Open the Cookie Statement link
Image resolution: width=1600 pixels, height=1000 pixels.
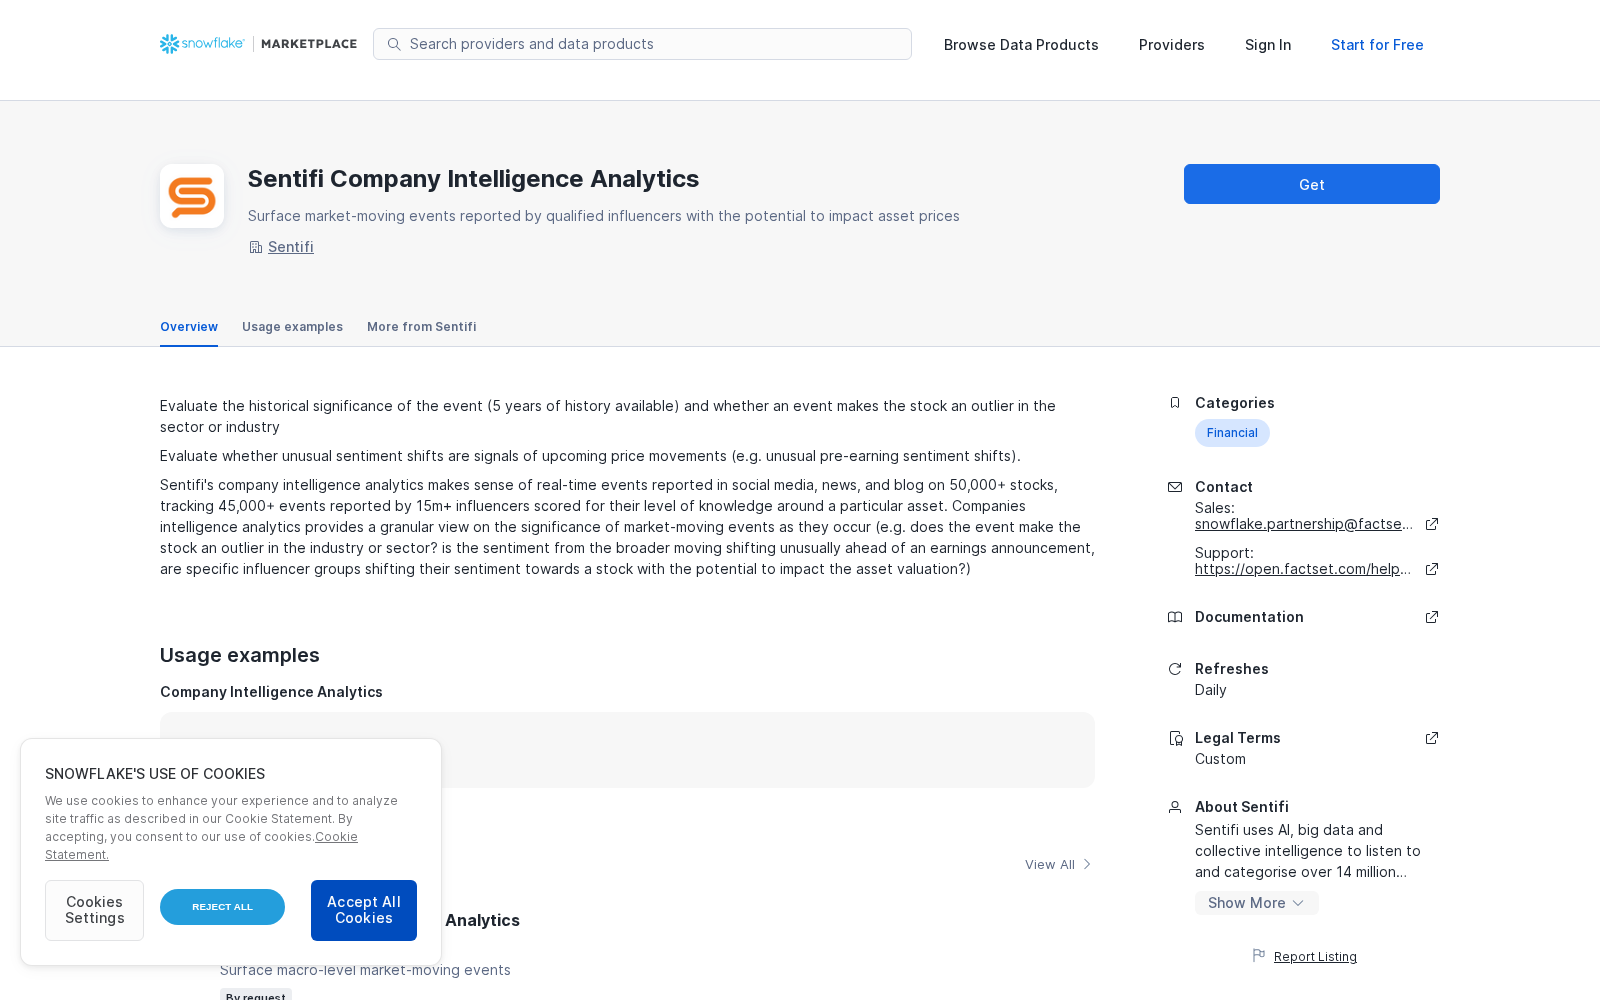pos(201,846)
